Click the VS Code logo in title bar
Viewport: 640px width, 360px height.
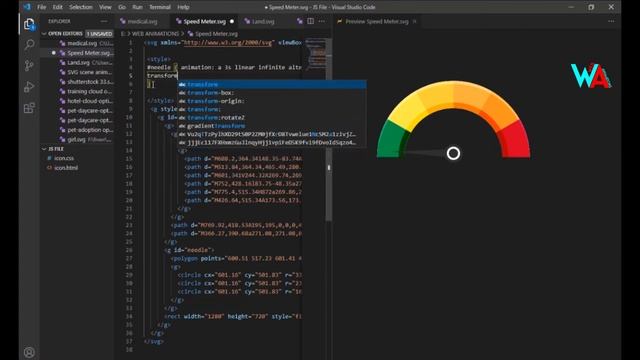tap(27, 7)
